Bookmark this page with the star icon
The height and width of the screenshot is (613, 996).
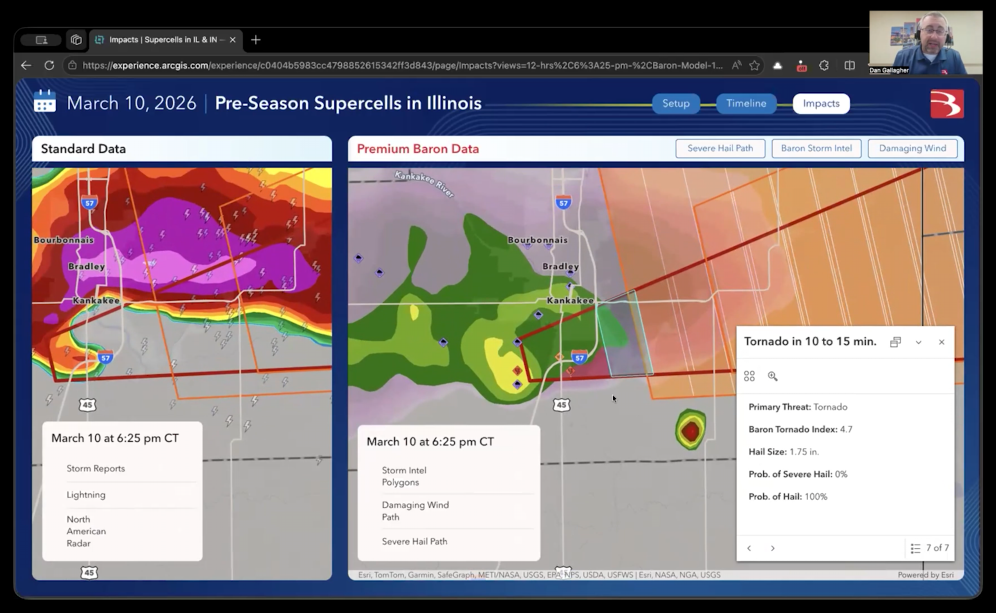[x=754, y=66]
